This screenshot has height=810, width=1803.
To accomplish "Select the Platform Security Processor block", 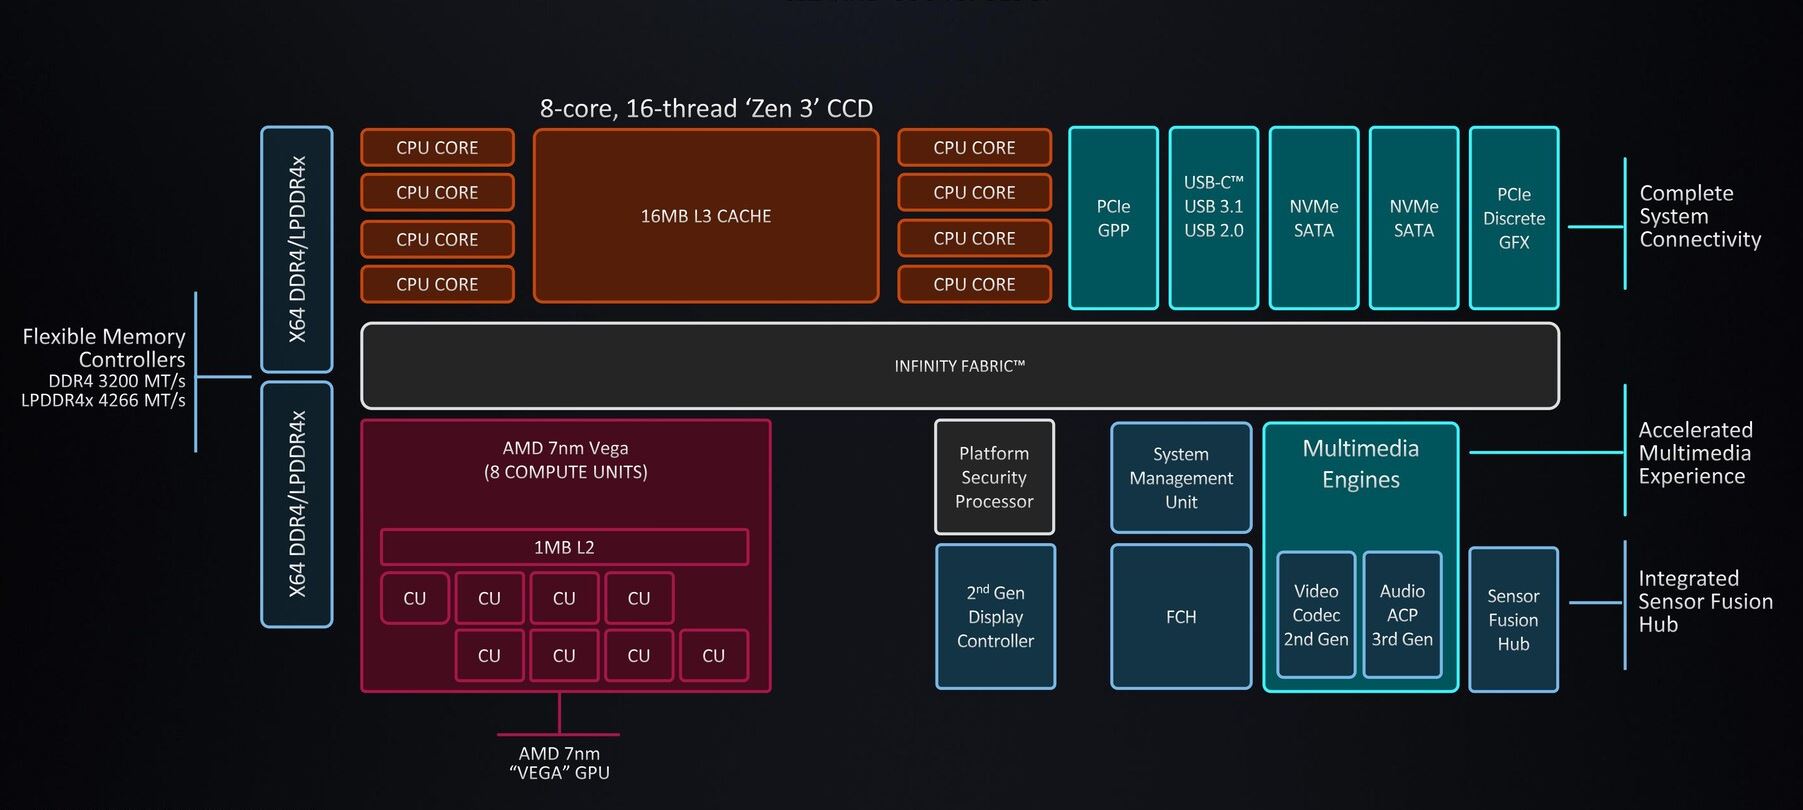I will (x=994, y=477).
